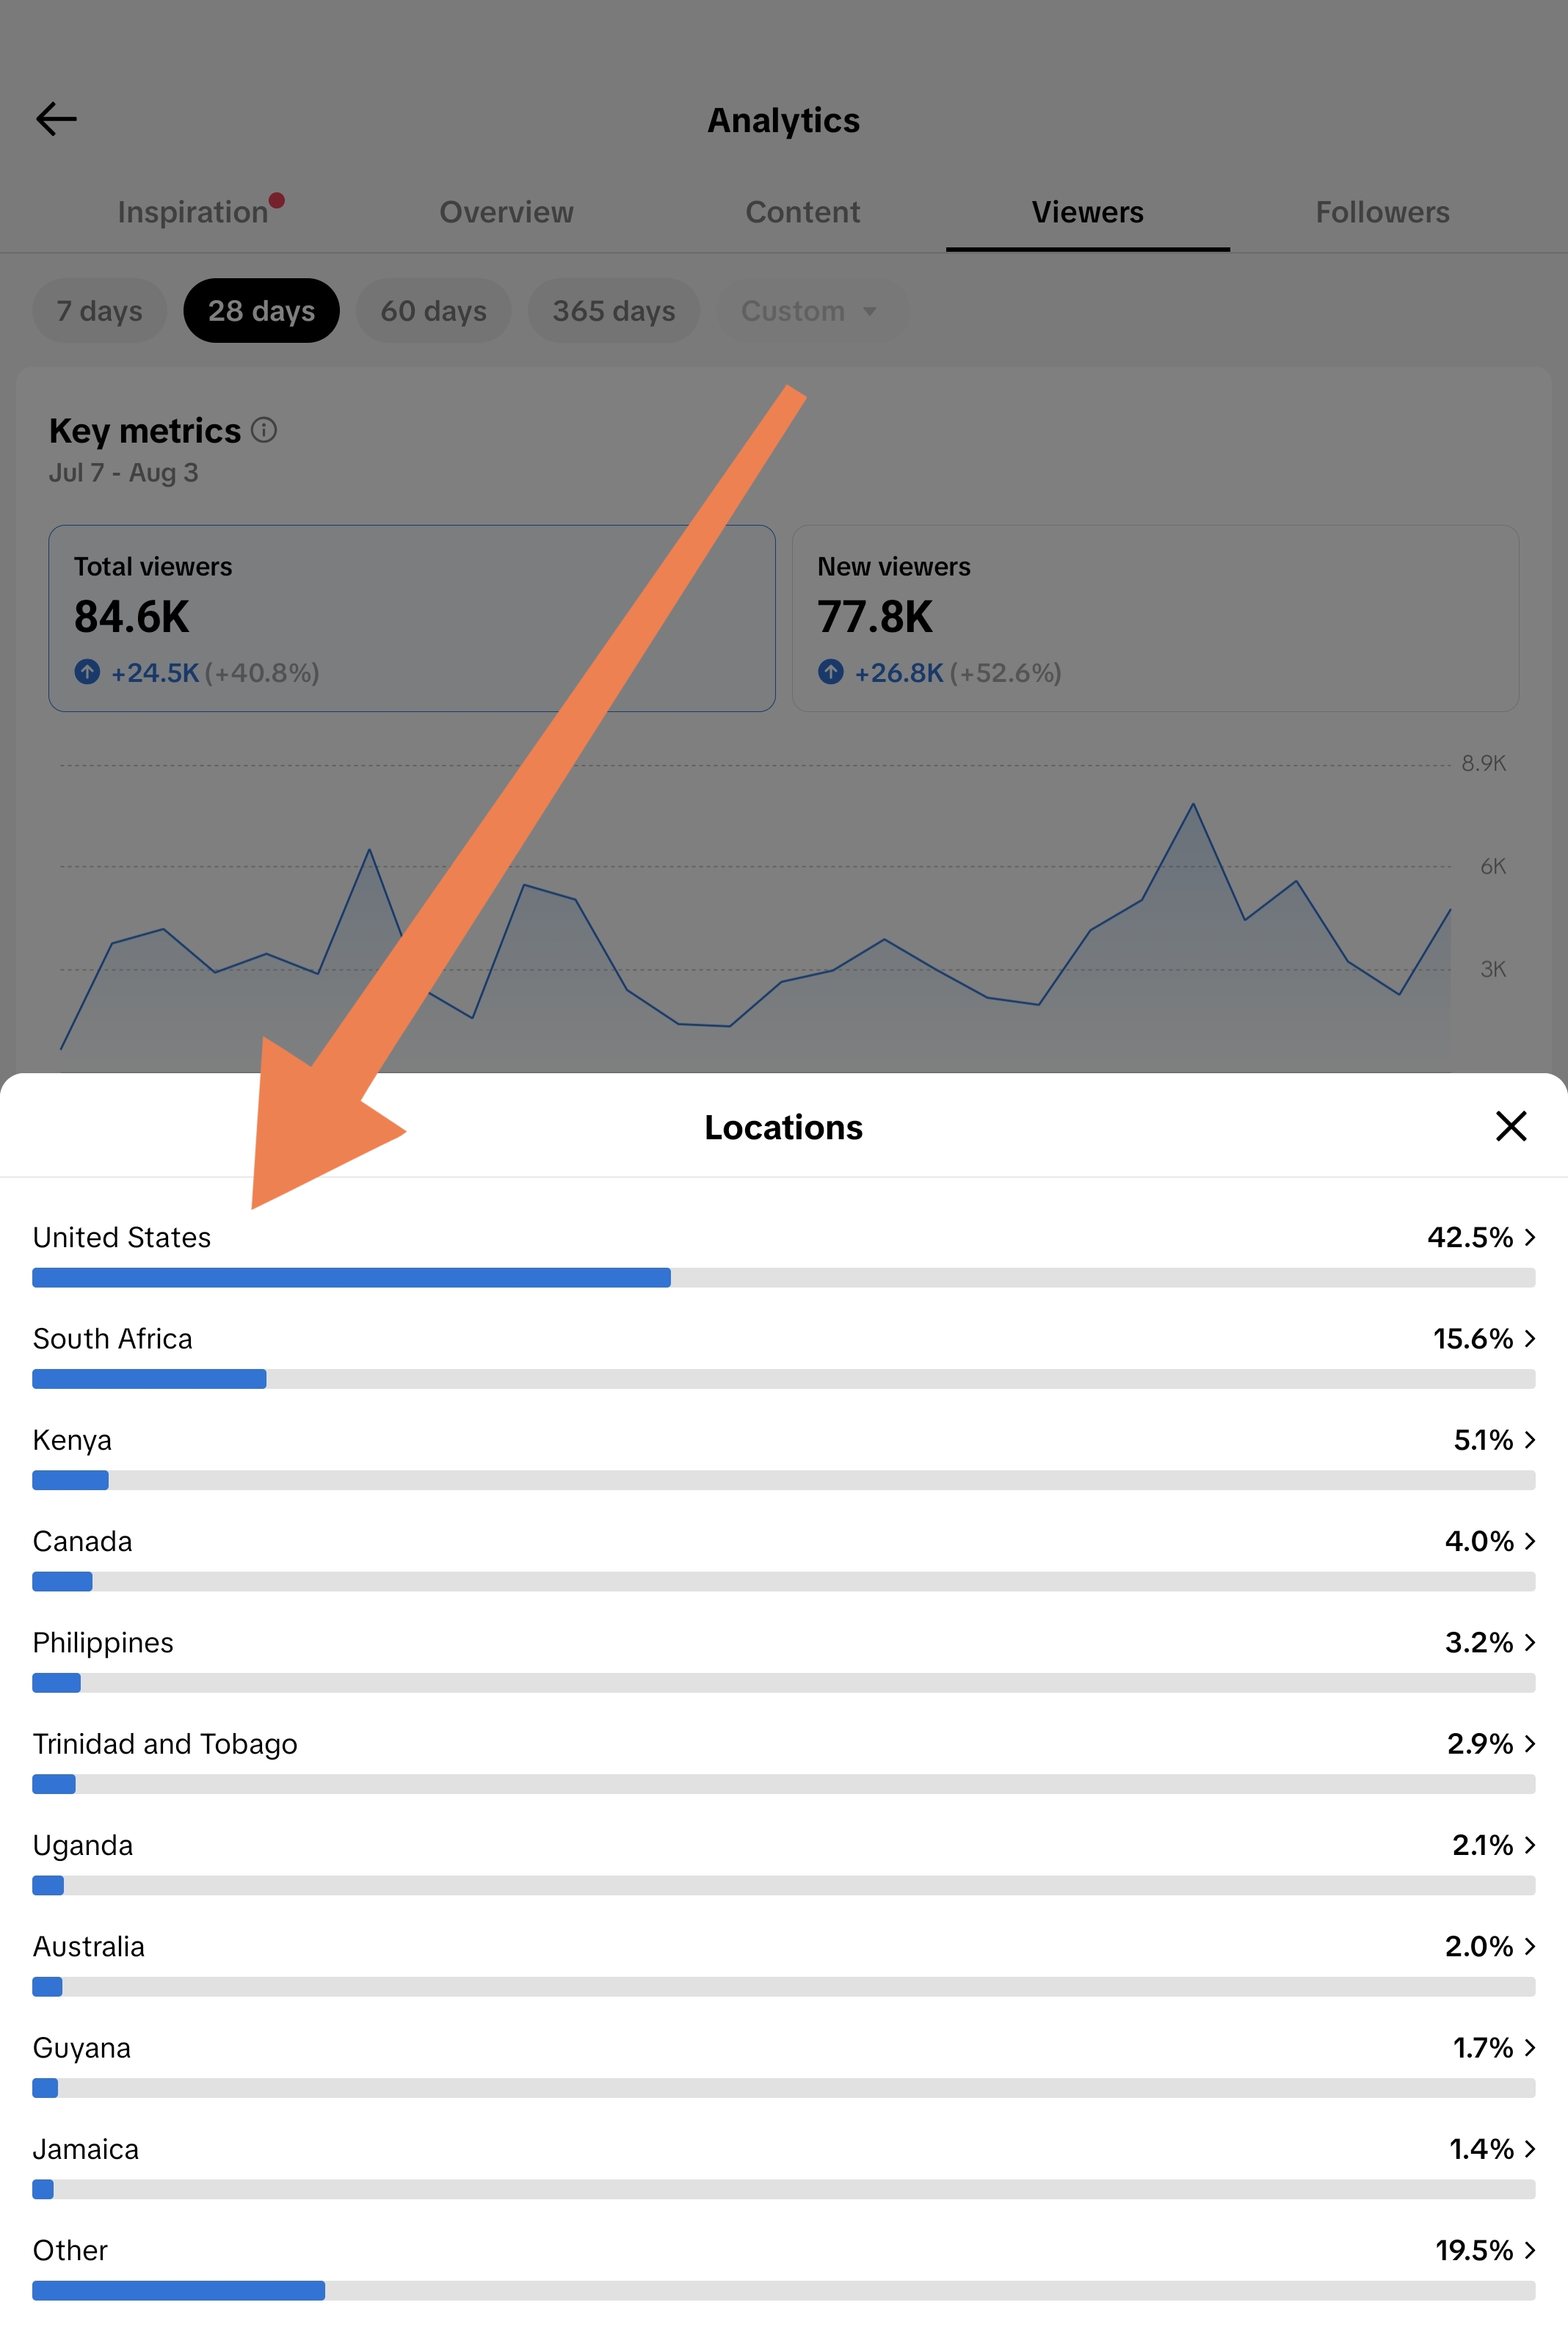Image resolution: width=1568 pixels, height=2349 pixels.
Task: Open Key metrics info icon
Action: coord(264,430)
